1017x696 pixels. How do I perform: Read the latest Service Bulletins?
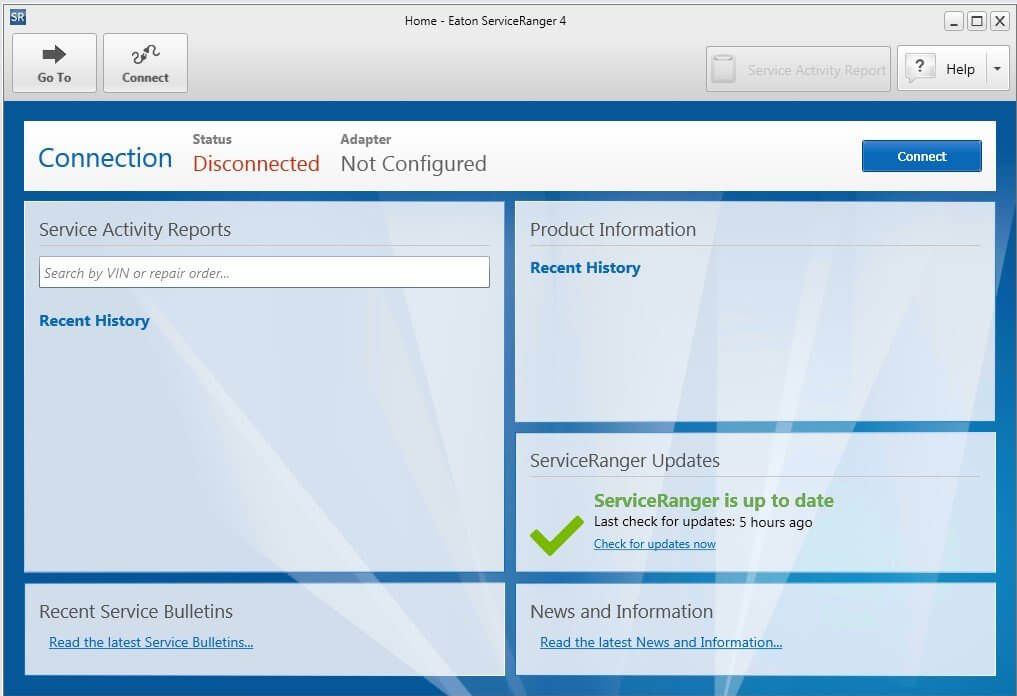tap(151, 642)
